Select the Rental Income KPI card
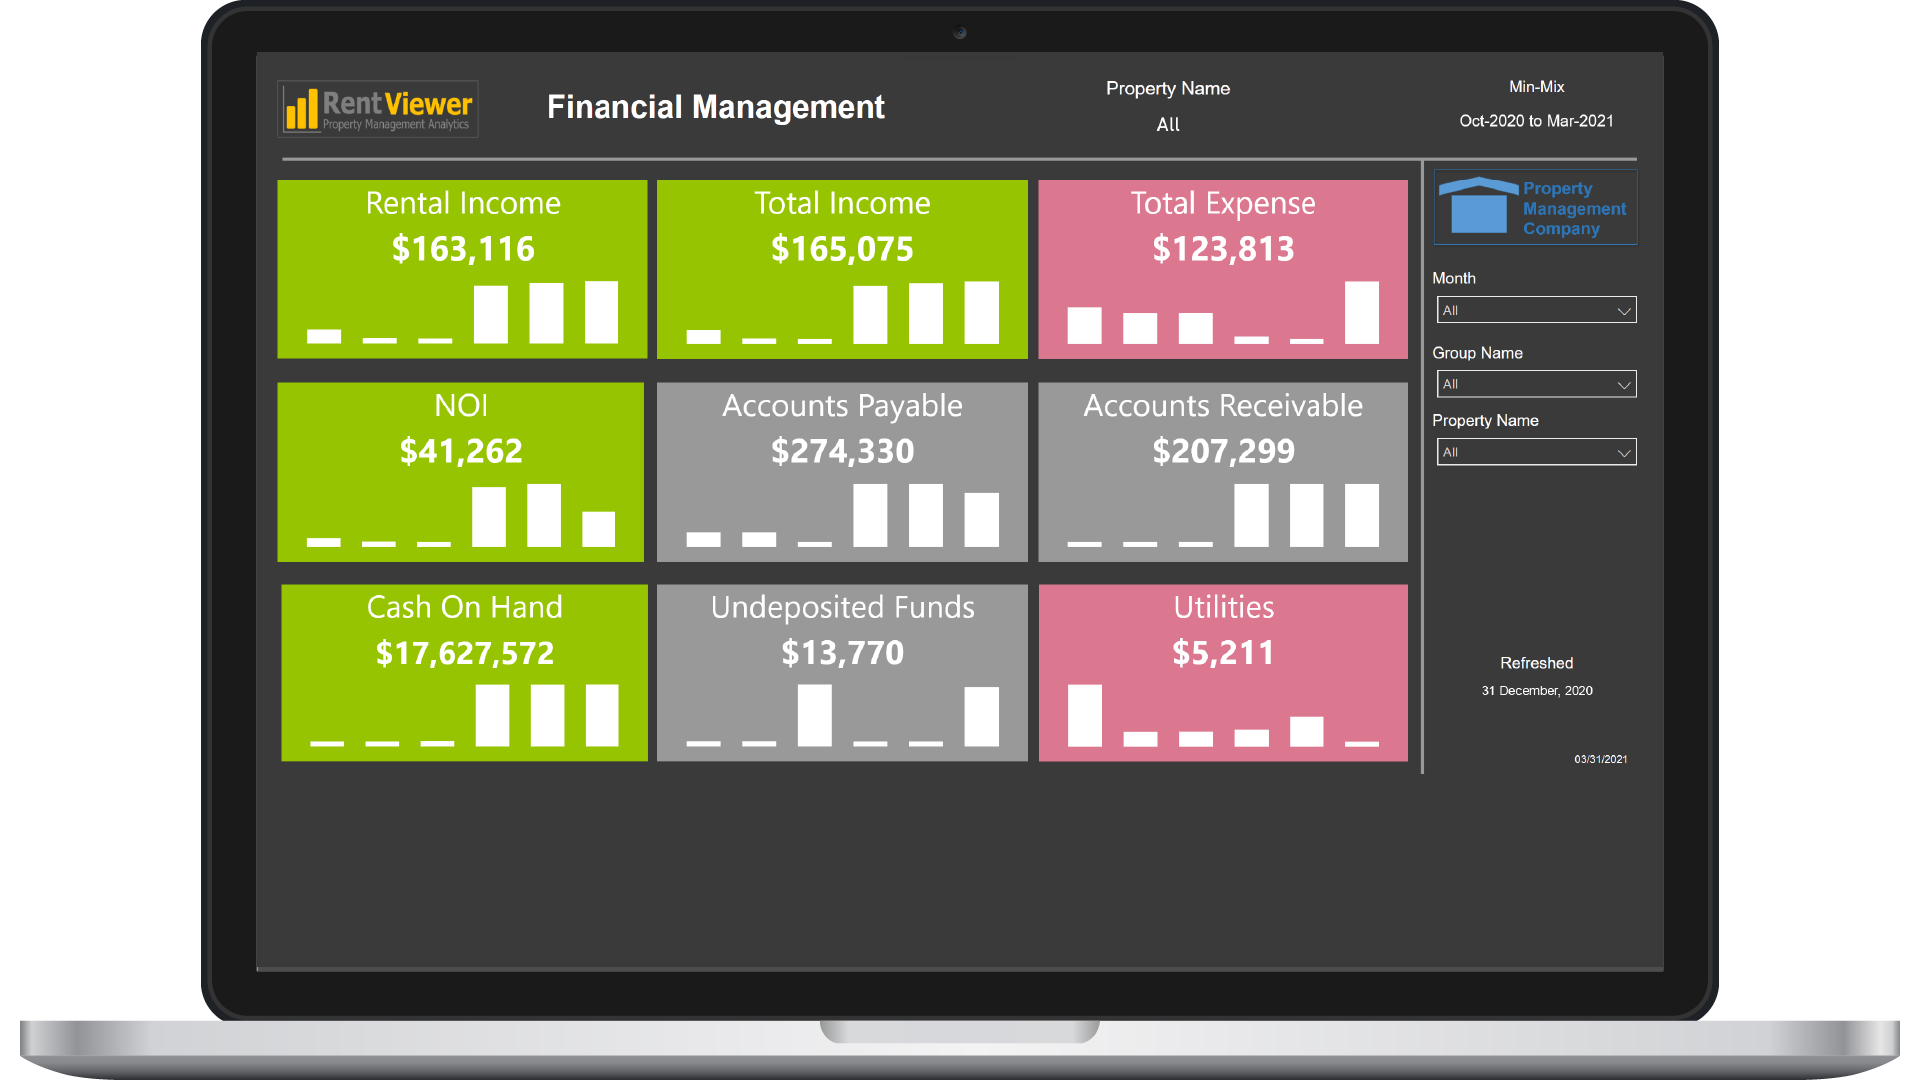This screenshot has height=1080, width=1920. tap(461, 268)
